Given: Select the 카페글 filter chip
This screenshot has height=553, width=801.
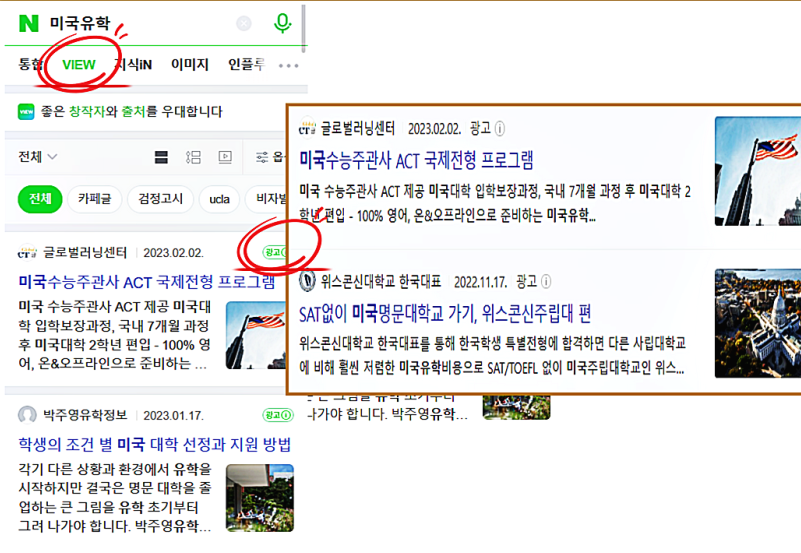Looking at the screenshot, I should (95, 199).
